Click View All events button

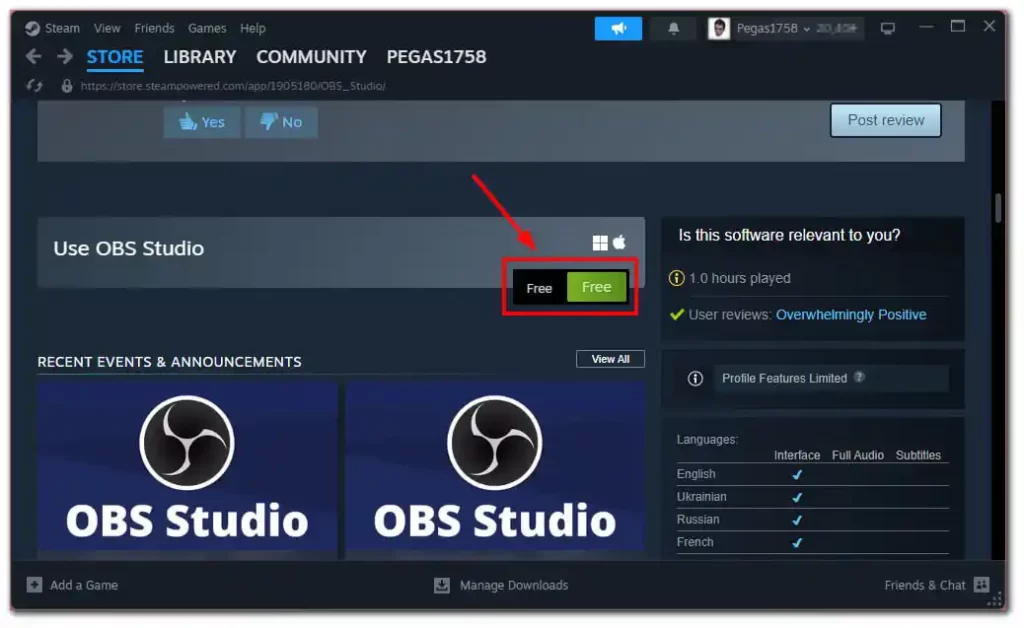[610, 359]
